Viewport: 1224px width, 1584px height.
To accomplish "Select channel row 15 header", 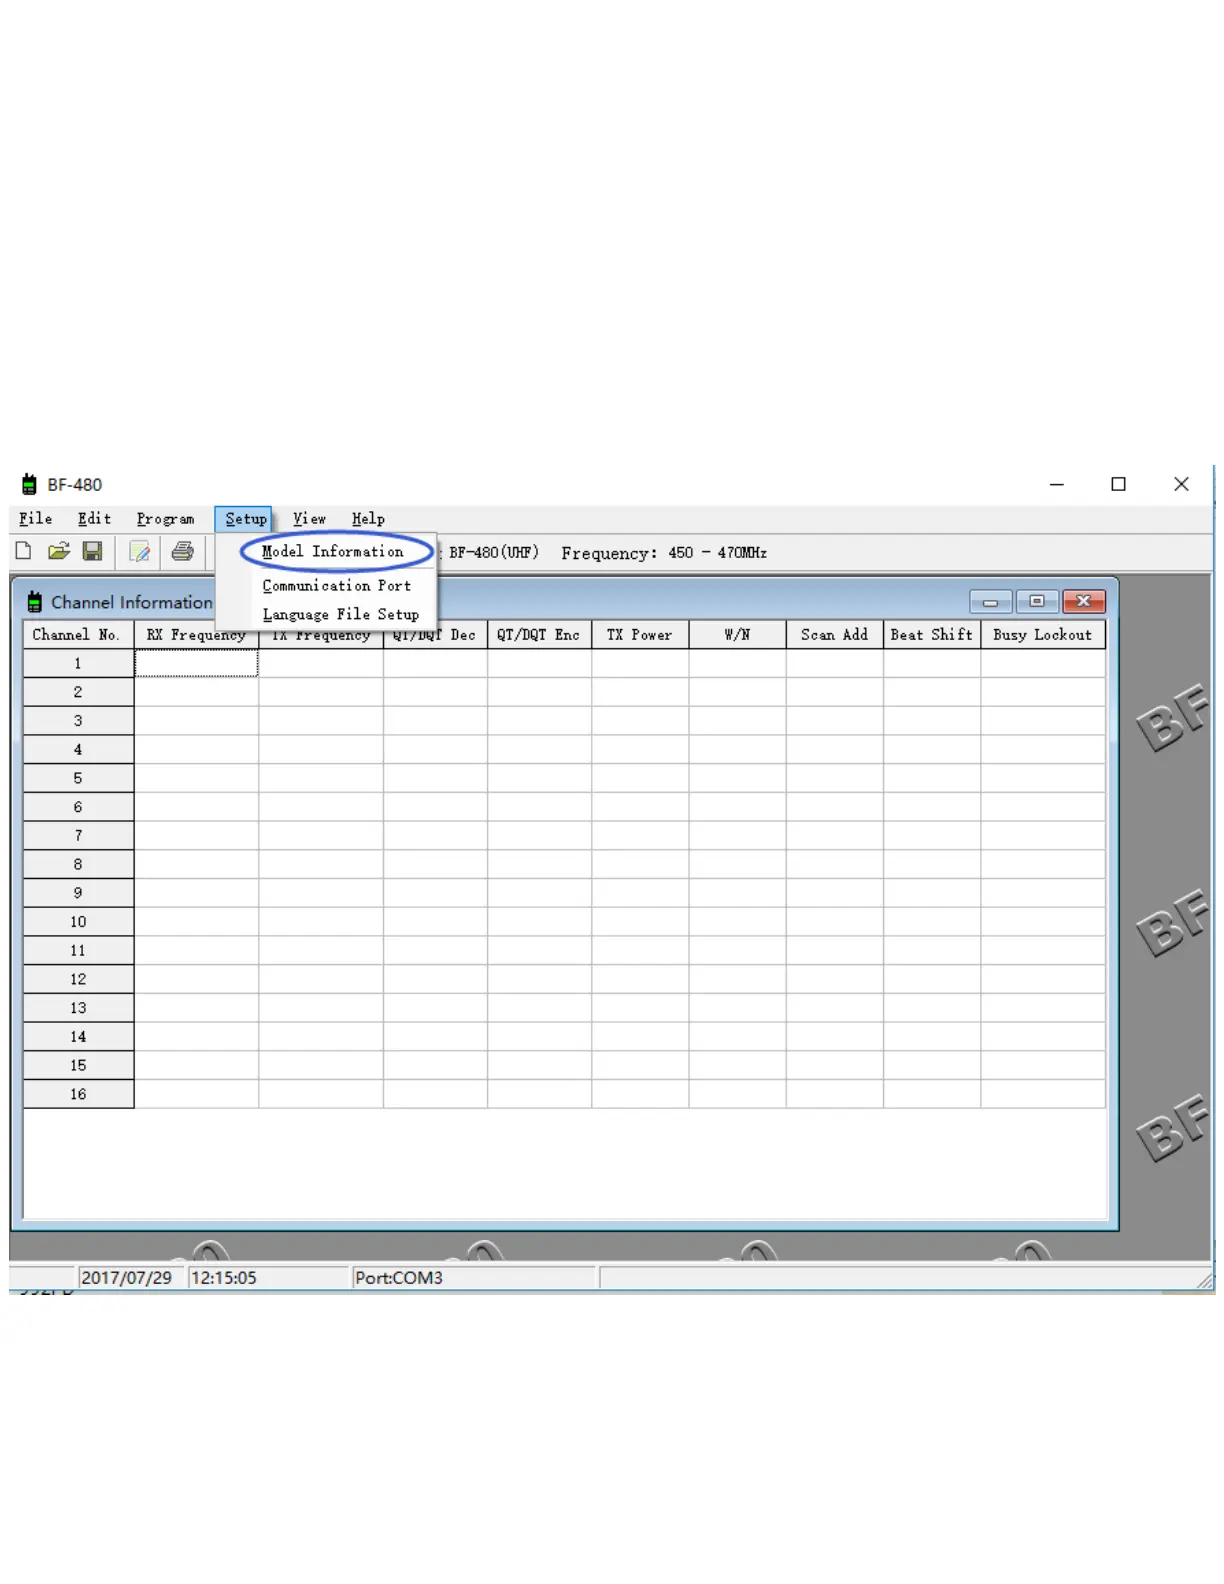I will point(78,1066).
